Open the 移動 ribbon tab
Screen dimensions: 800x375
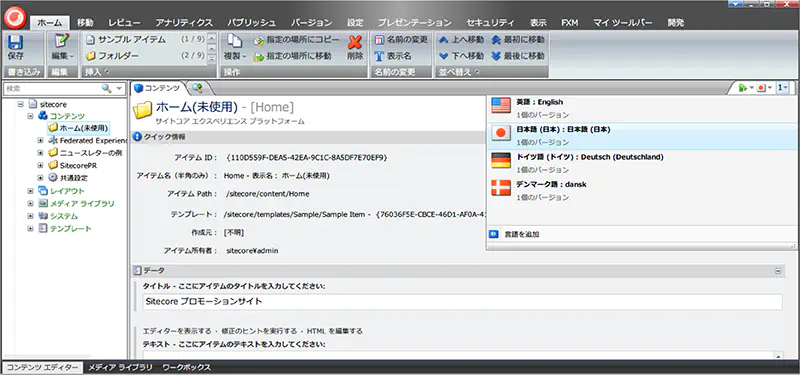(x=85, y=22)
